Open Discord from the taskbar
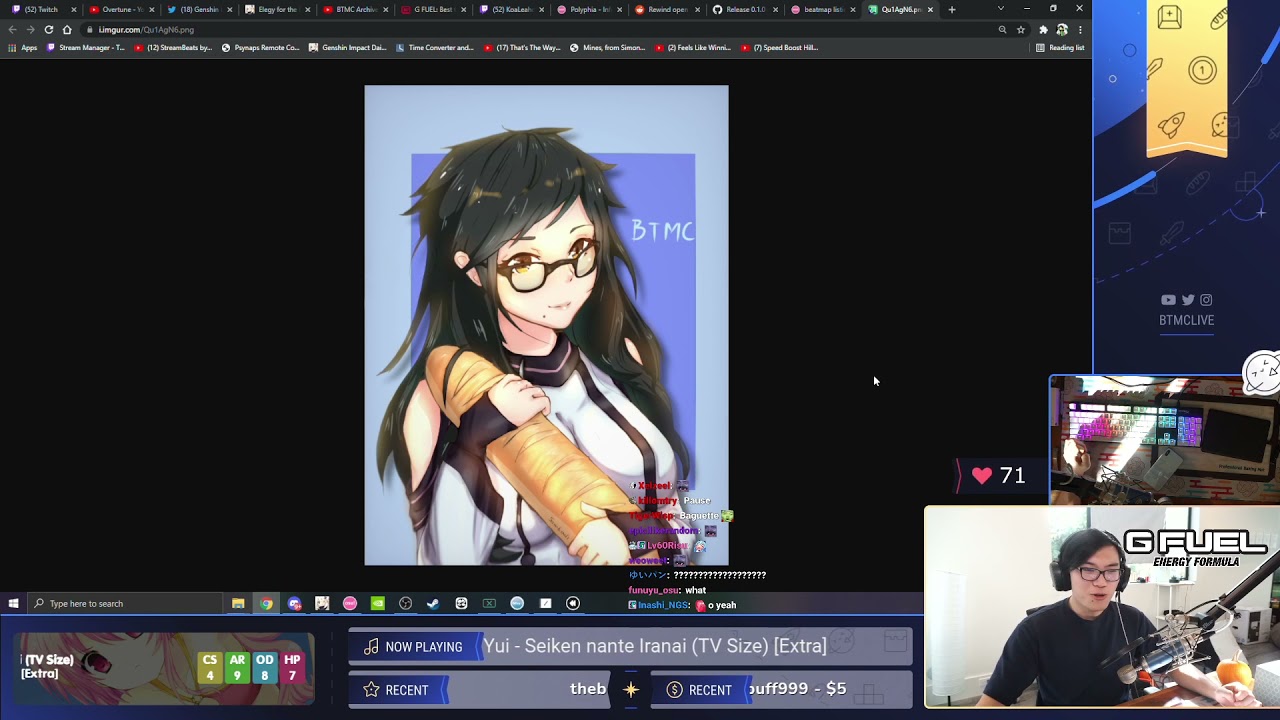 [294, 604]
